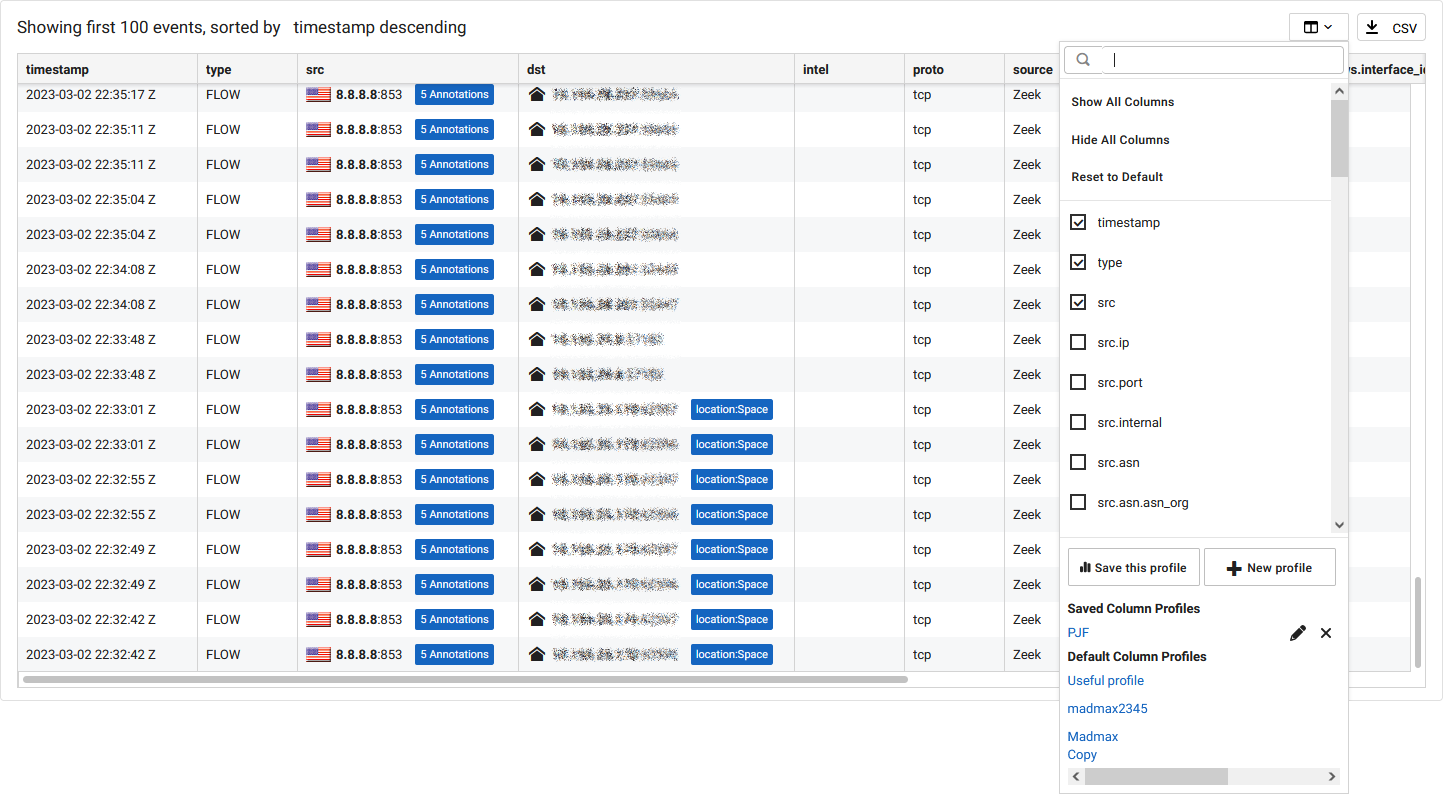Click the pencil icon to edit the PJF profile
This screenshot has width=1443, height=794.
point(1297,632)
